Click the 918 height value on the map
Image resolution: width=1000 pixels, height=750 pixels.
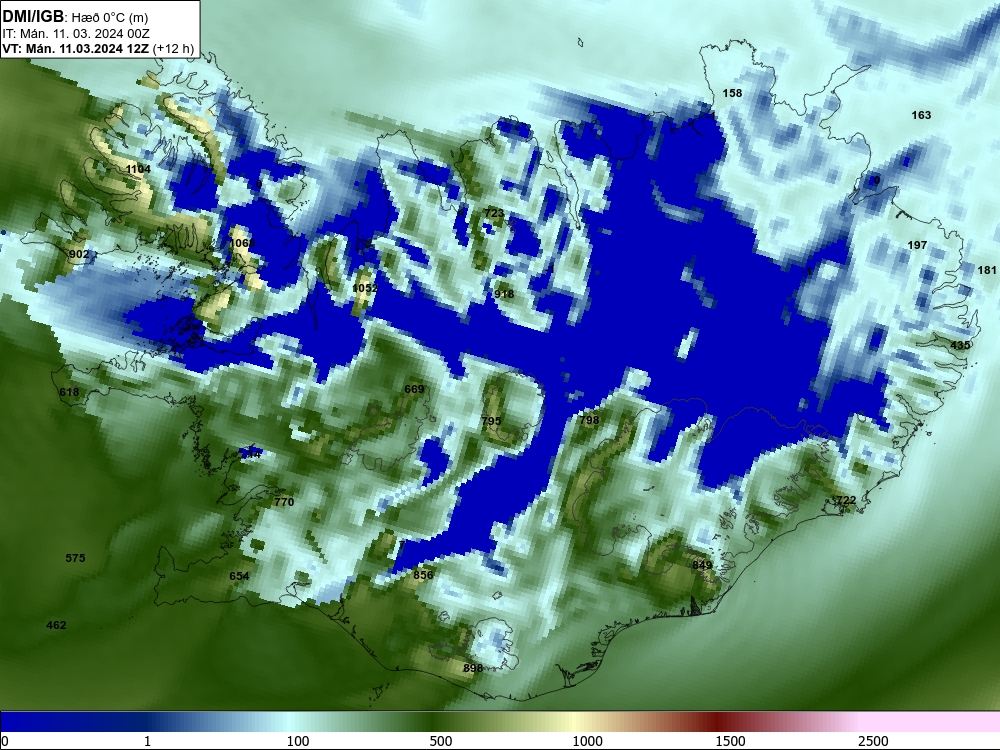coord(504,294)
